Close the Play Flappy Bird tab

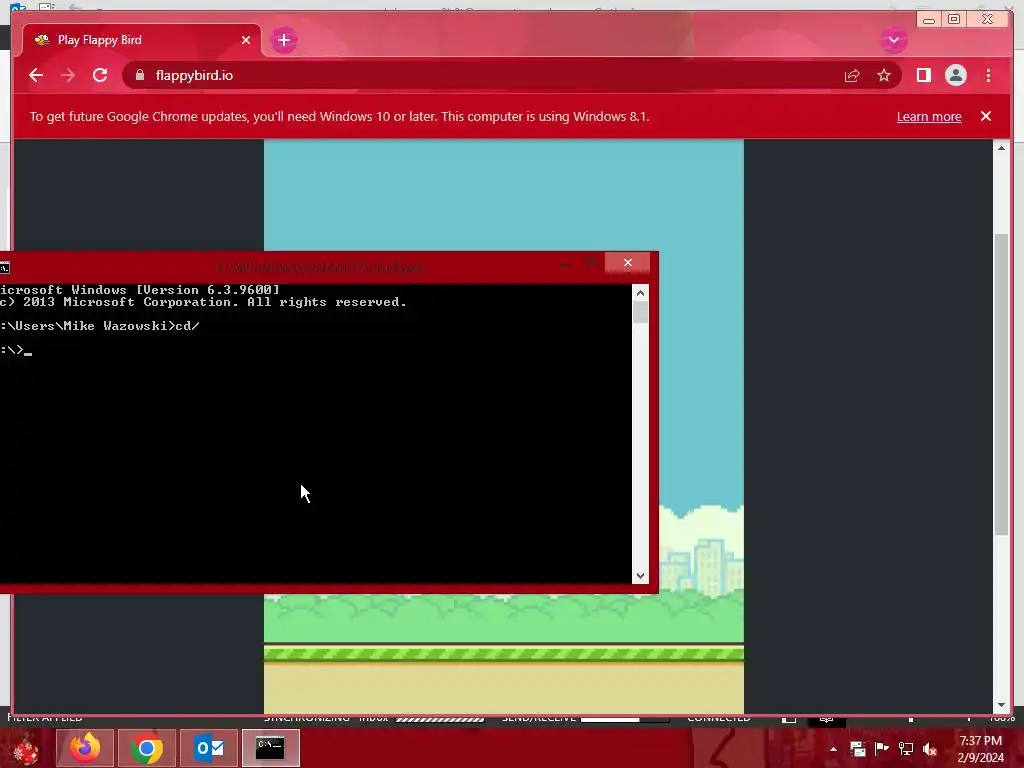(246, 40)
